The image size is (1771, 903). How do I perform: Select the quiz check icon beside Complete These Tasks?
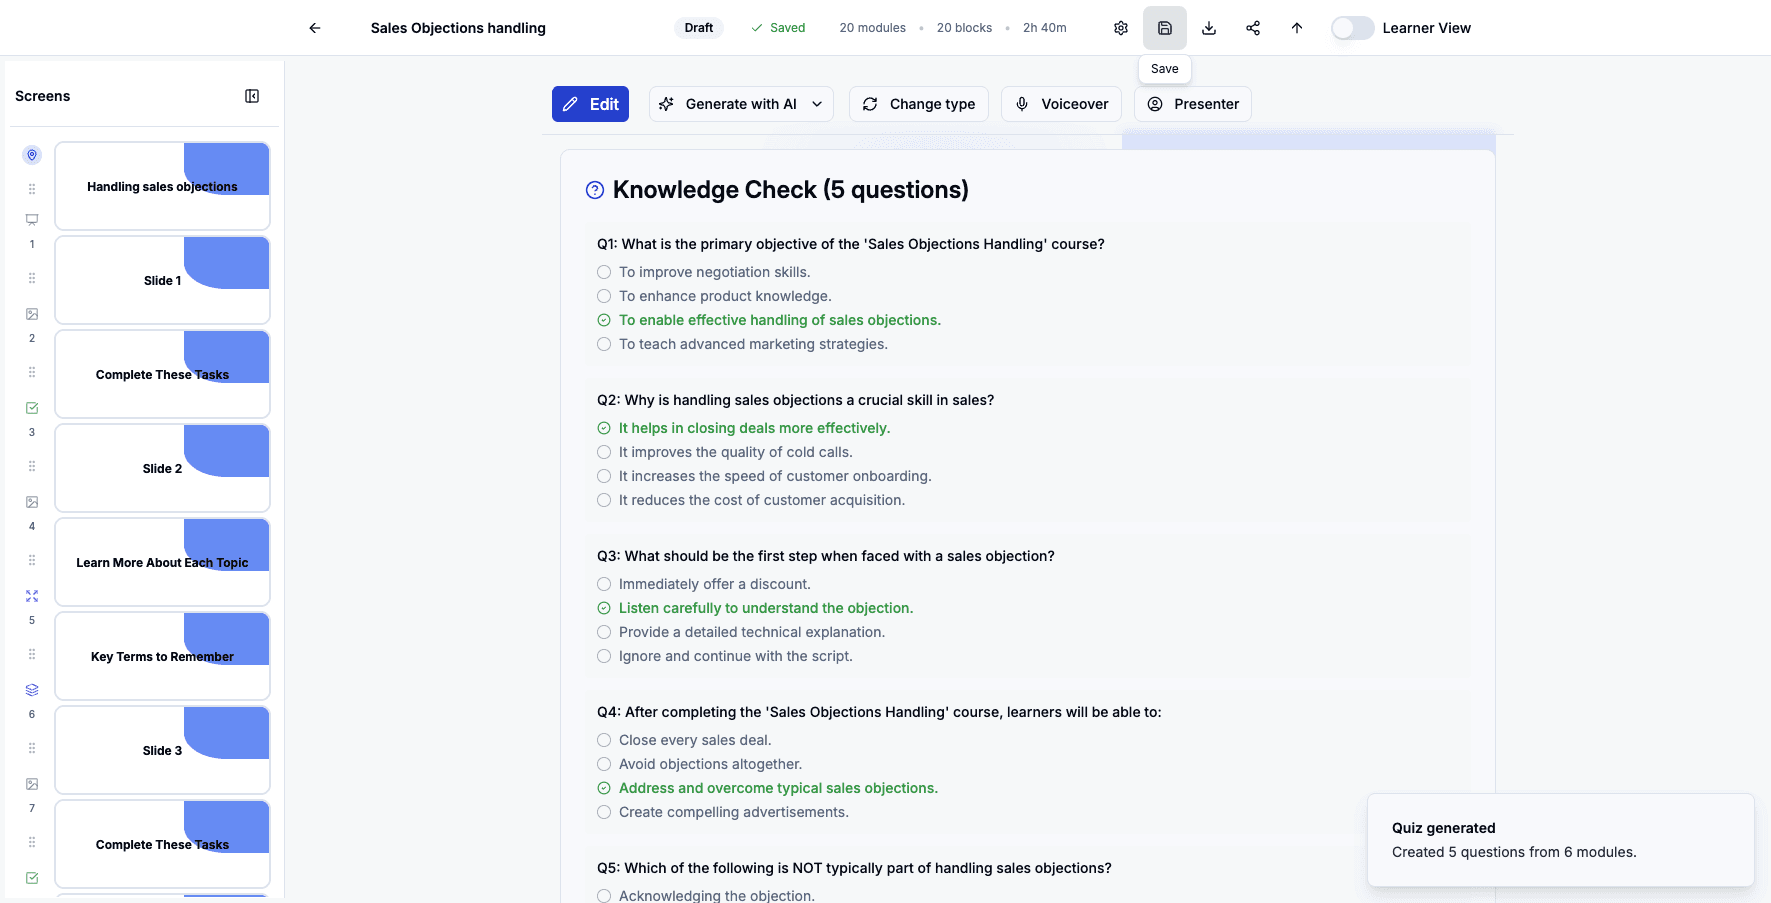(x=31, y=407)
